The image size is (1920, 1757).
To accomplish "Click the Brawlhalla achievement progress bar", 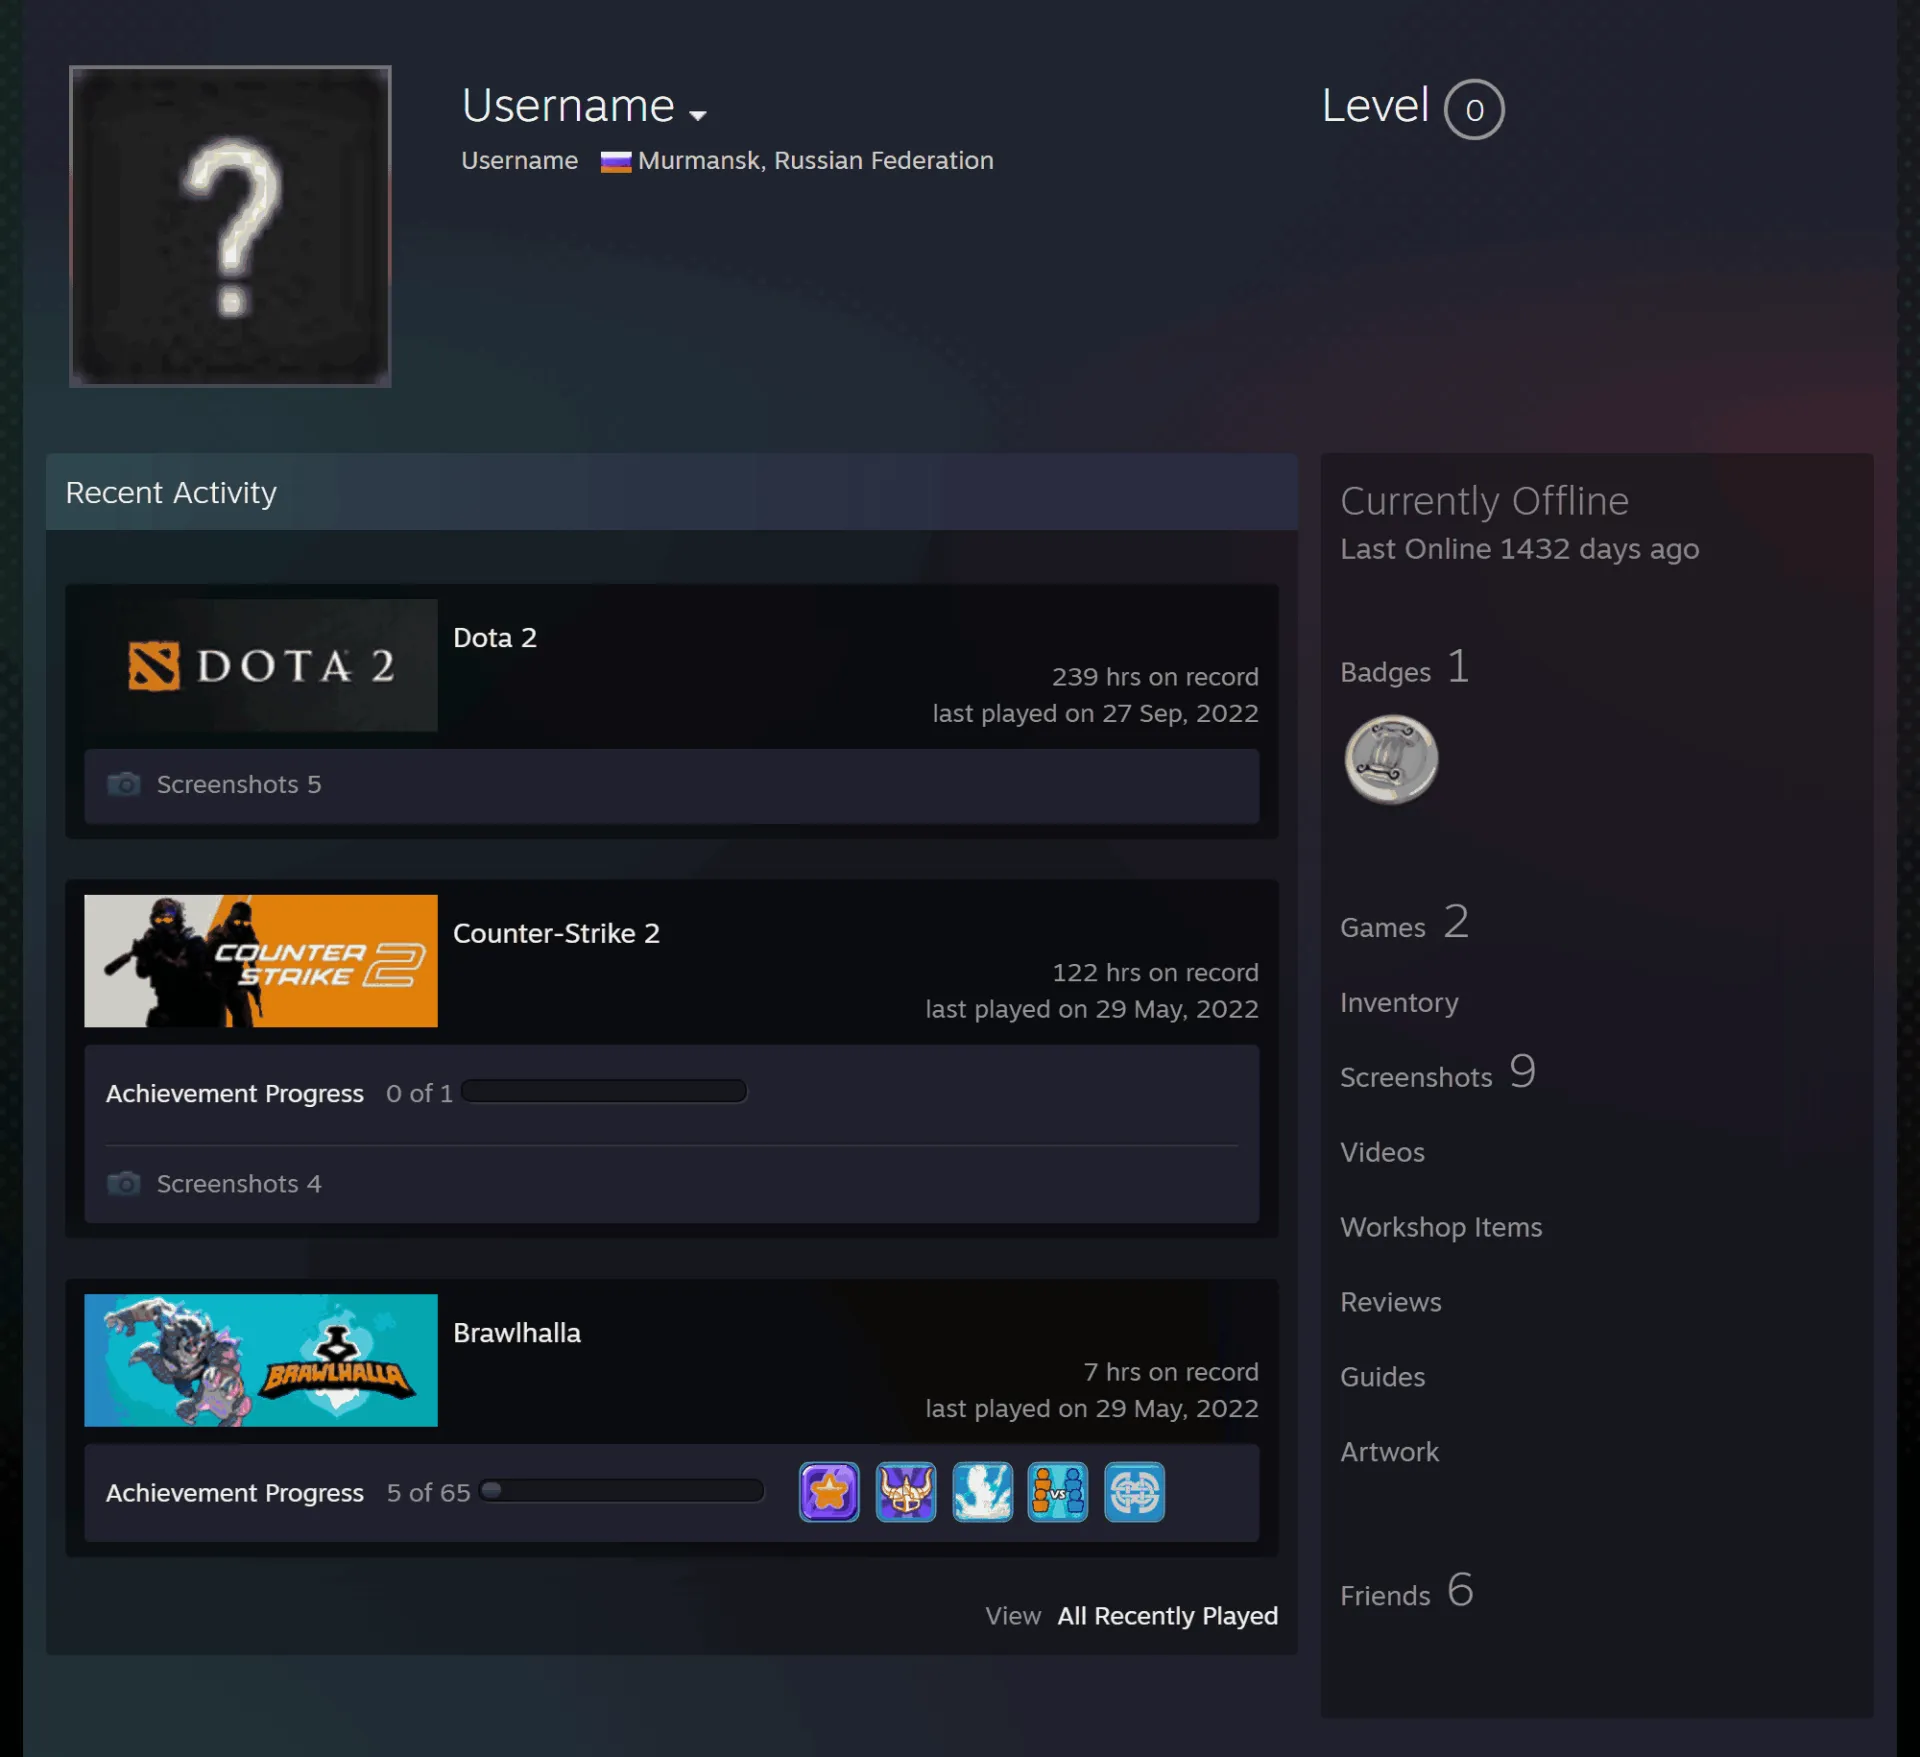I will (x=621, y=1491).
